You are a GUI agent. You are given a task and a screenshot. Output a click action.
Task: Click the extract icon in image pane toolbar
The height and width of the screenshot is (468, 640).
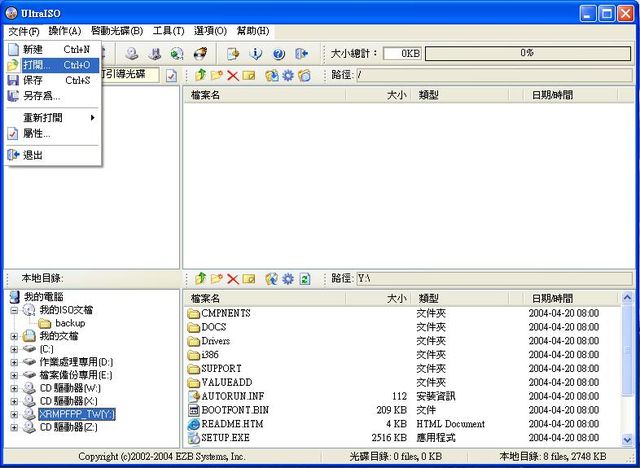272,75
